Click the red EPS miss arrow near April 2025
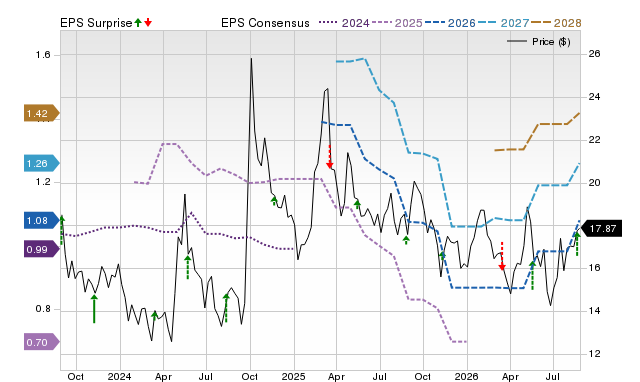The height and width of the screenshot is (382, 640). click(330, 157)
